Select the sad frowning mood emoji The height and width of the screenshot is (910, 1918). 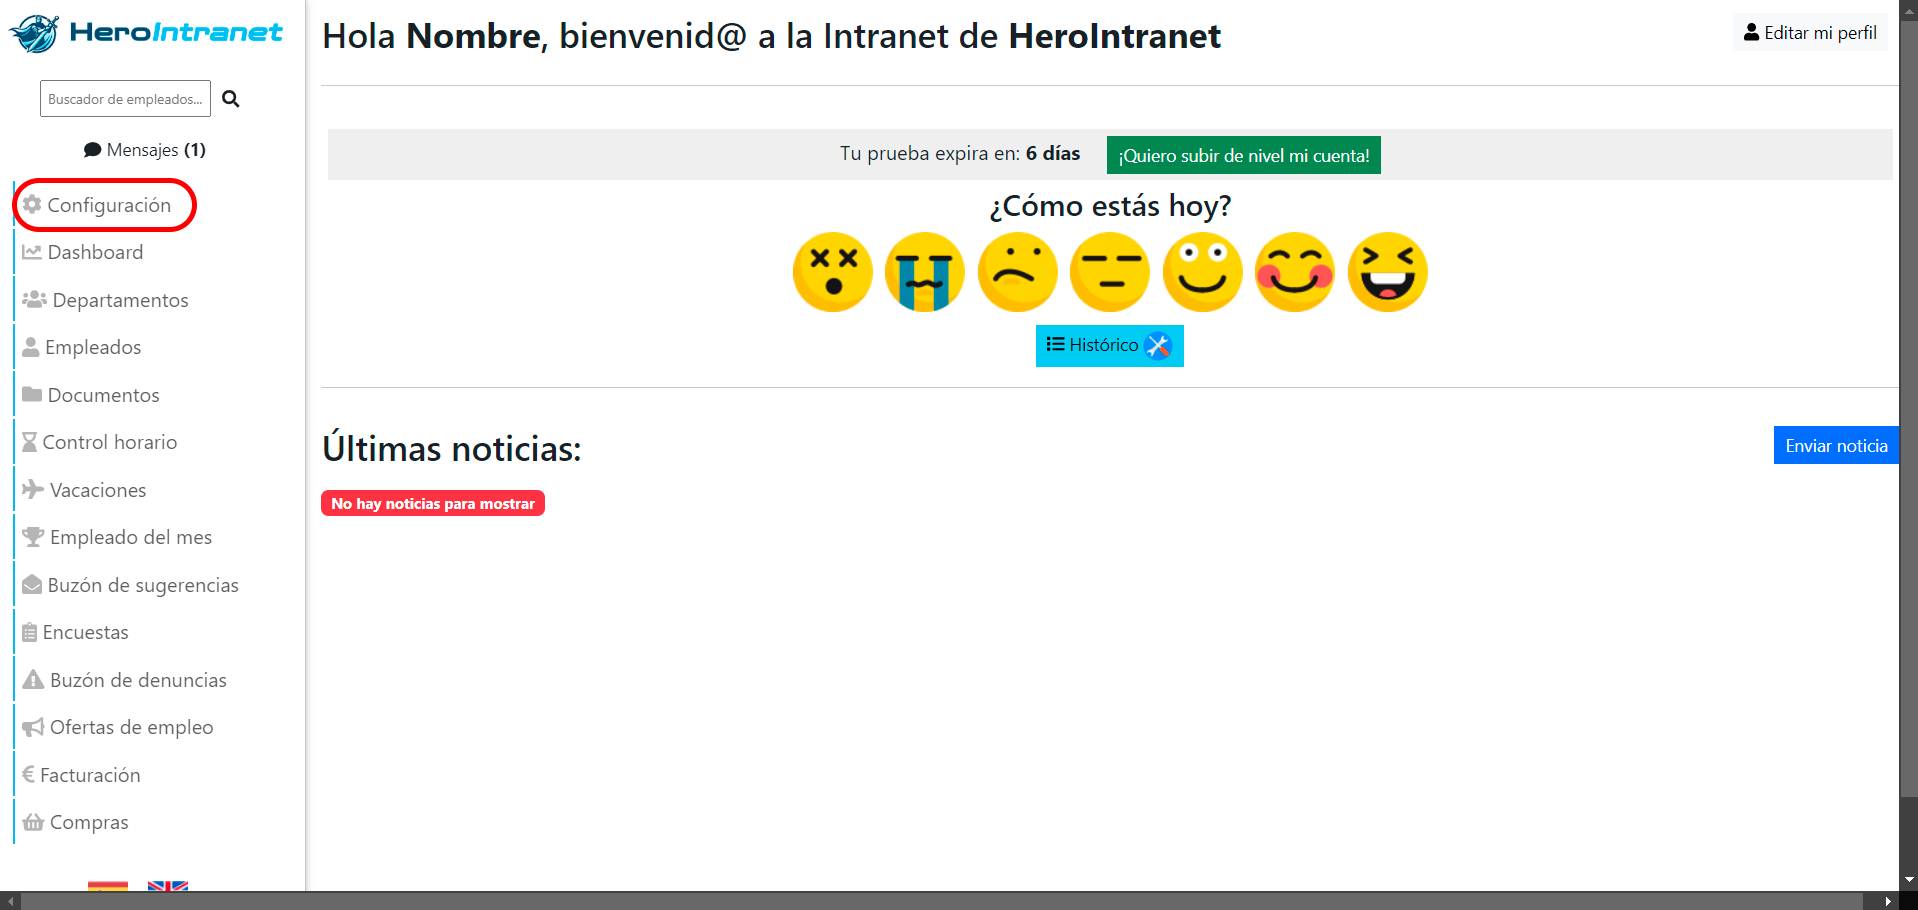1018,272
